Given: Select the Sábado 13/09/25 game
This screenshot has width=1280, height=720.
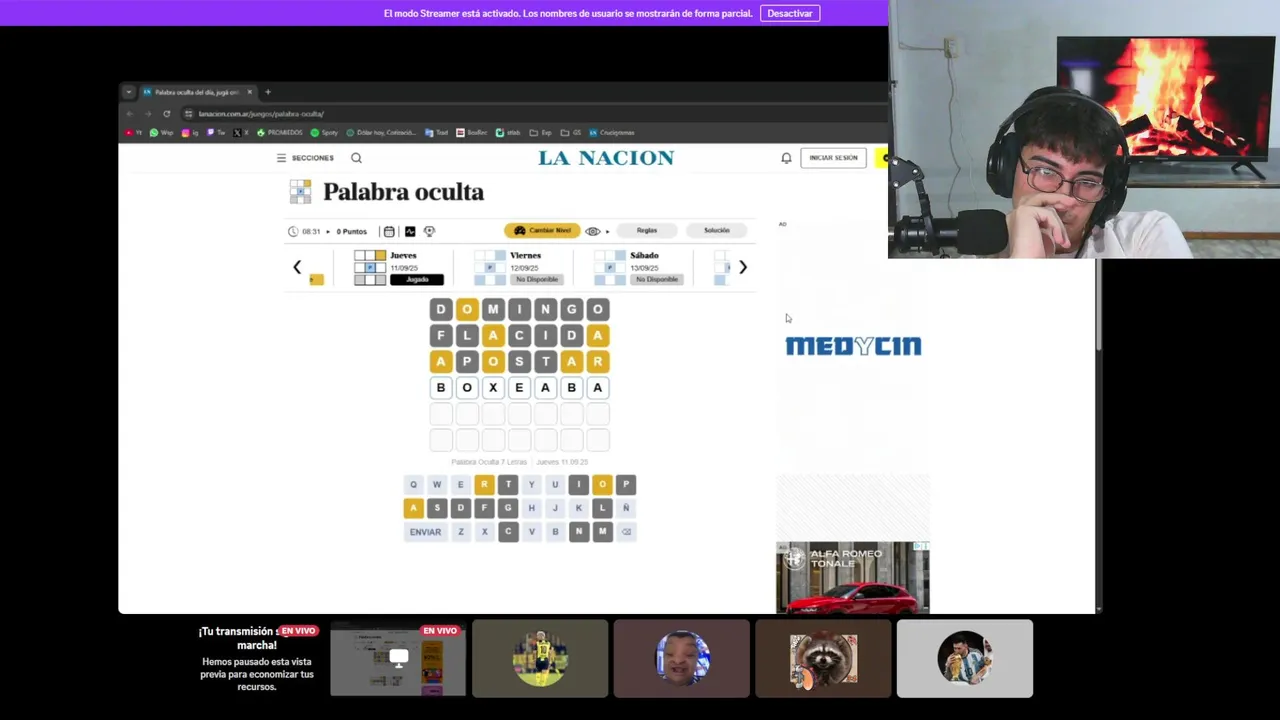Looking at the screenshot, I should [639, 267].
